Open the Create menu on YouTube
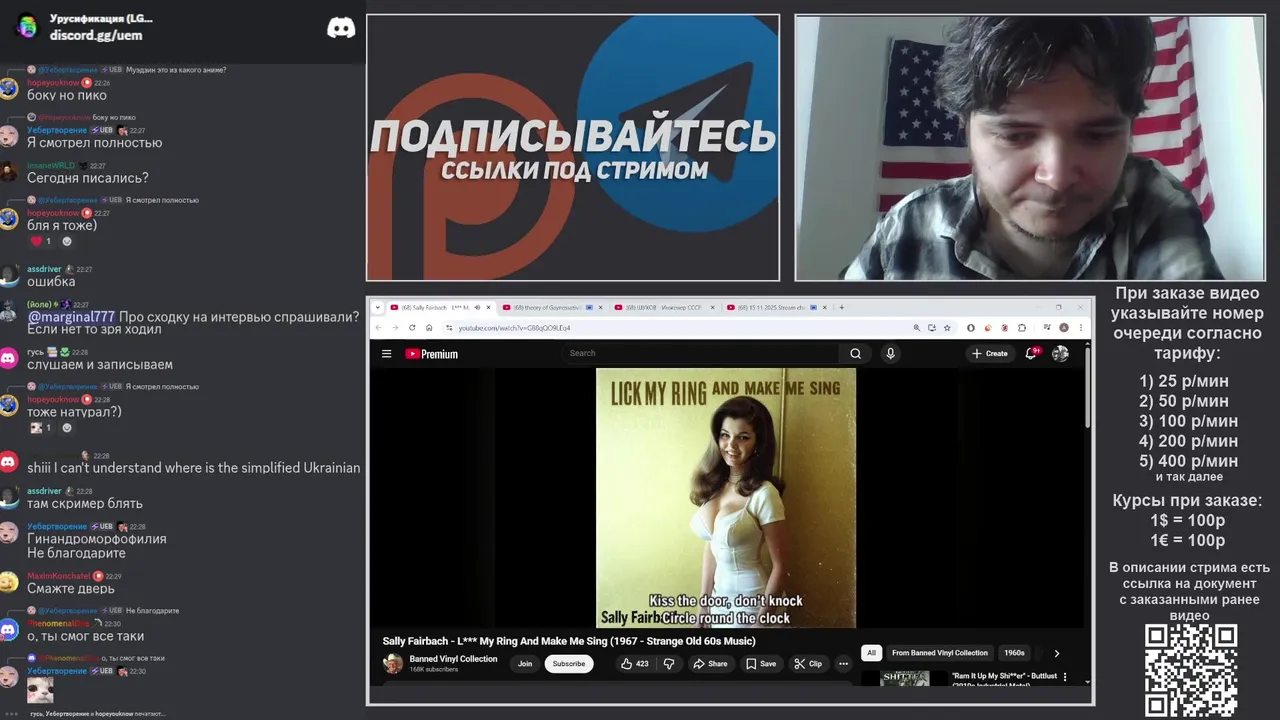Viewport: 1280px width, 720px height. coord(990,353)
